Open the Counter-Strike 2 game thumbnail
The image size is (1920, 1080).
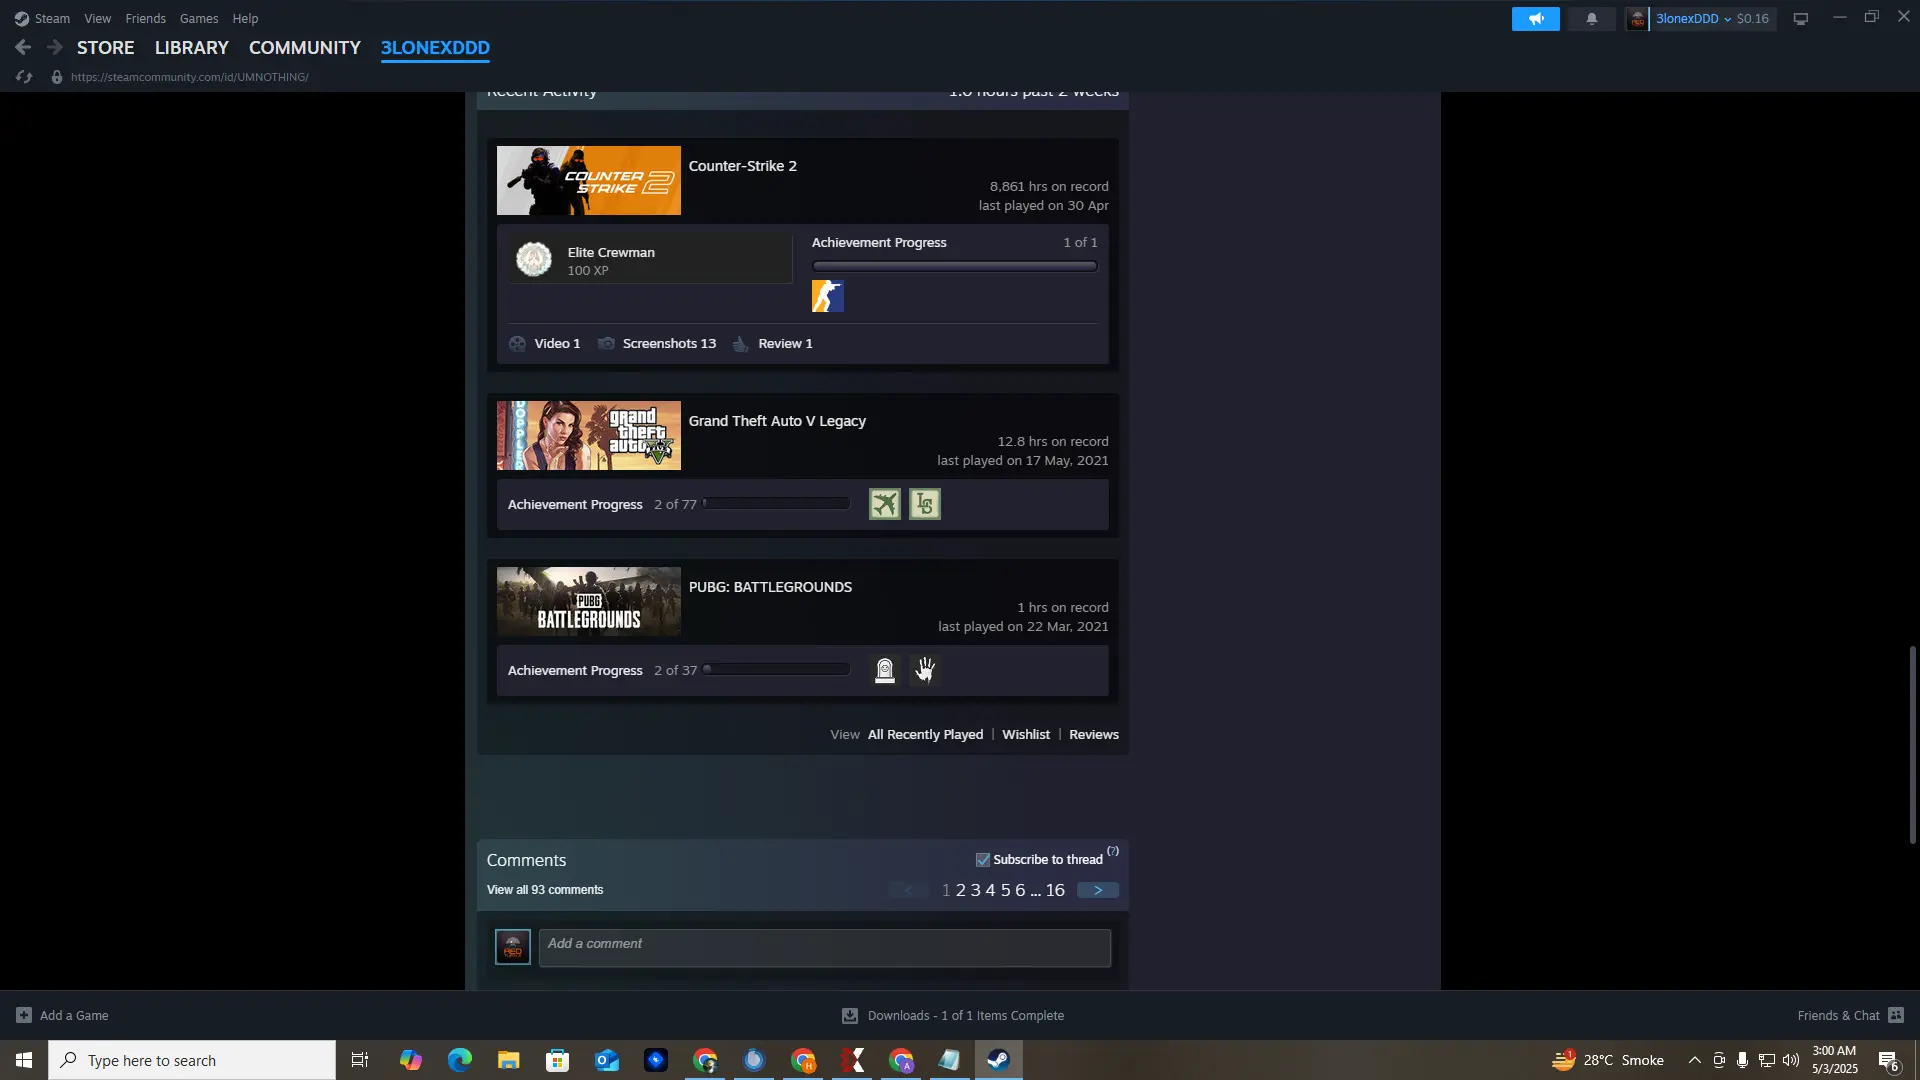588,180
